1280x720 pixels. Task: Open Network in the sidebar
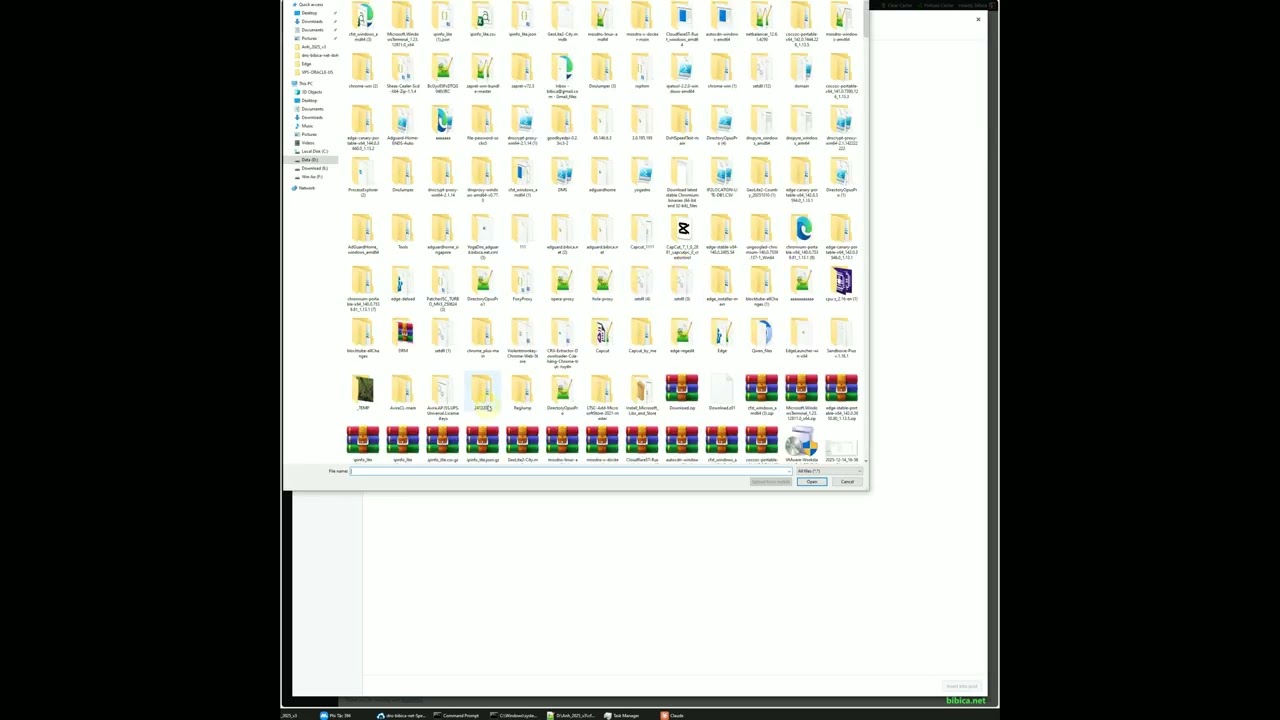(x=304, y=188)
